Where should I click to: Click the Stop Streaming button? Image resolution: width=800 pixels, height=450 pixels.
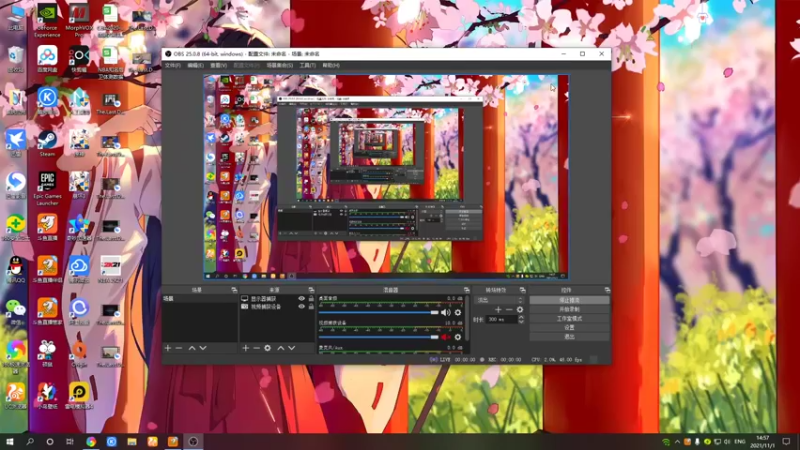coord(569,300)
